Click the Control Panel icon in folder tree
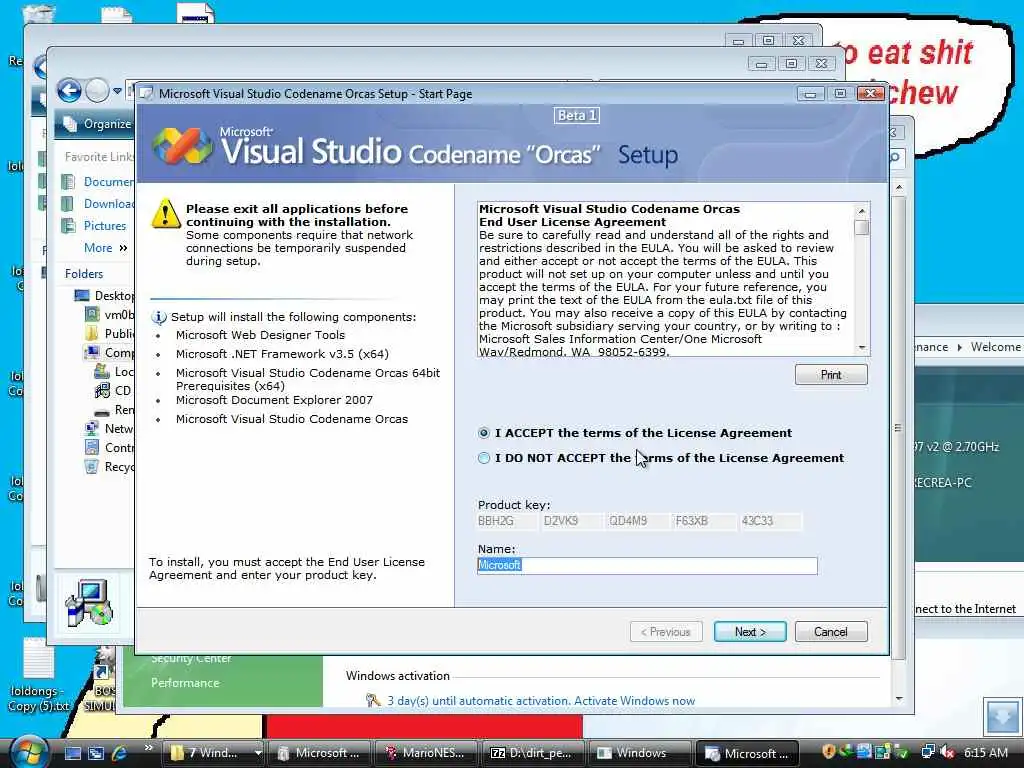Viewport: 1024px width, 768px height. pos(92,447)
